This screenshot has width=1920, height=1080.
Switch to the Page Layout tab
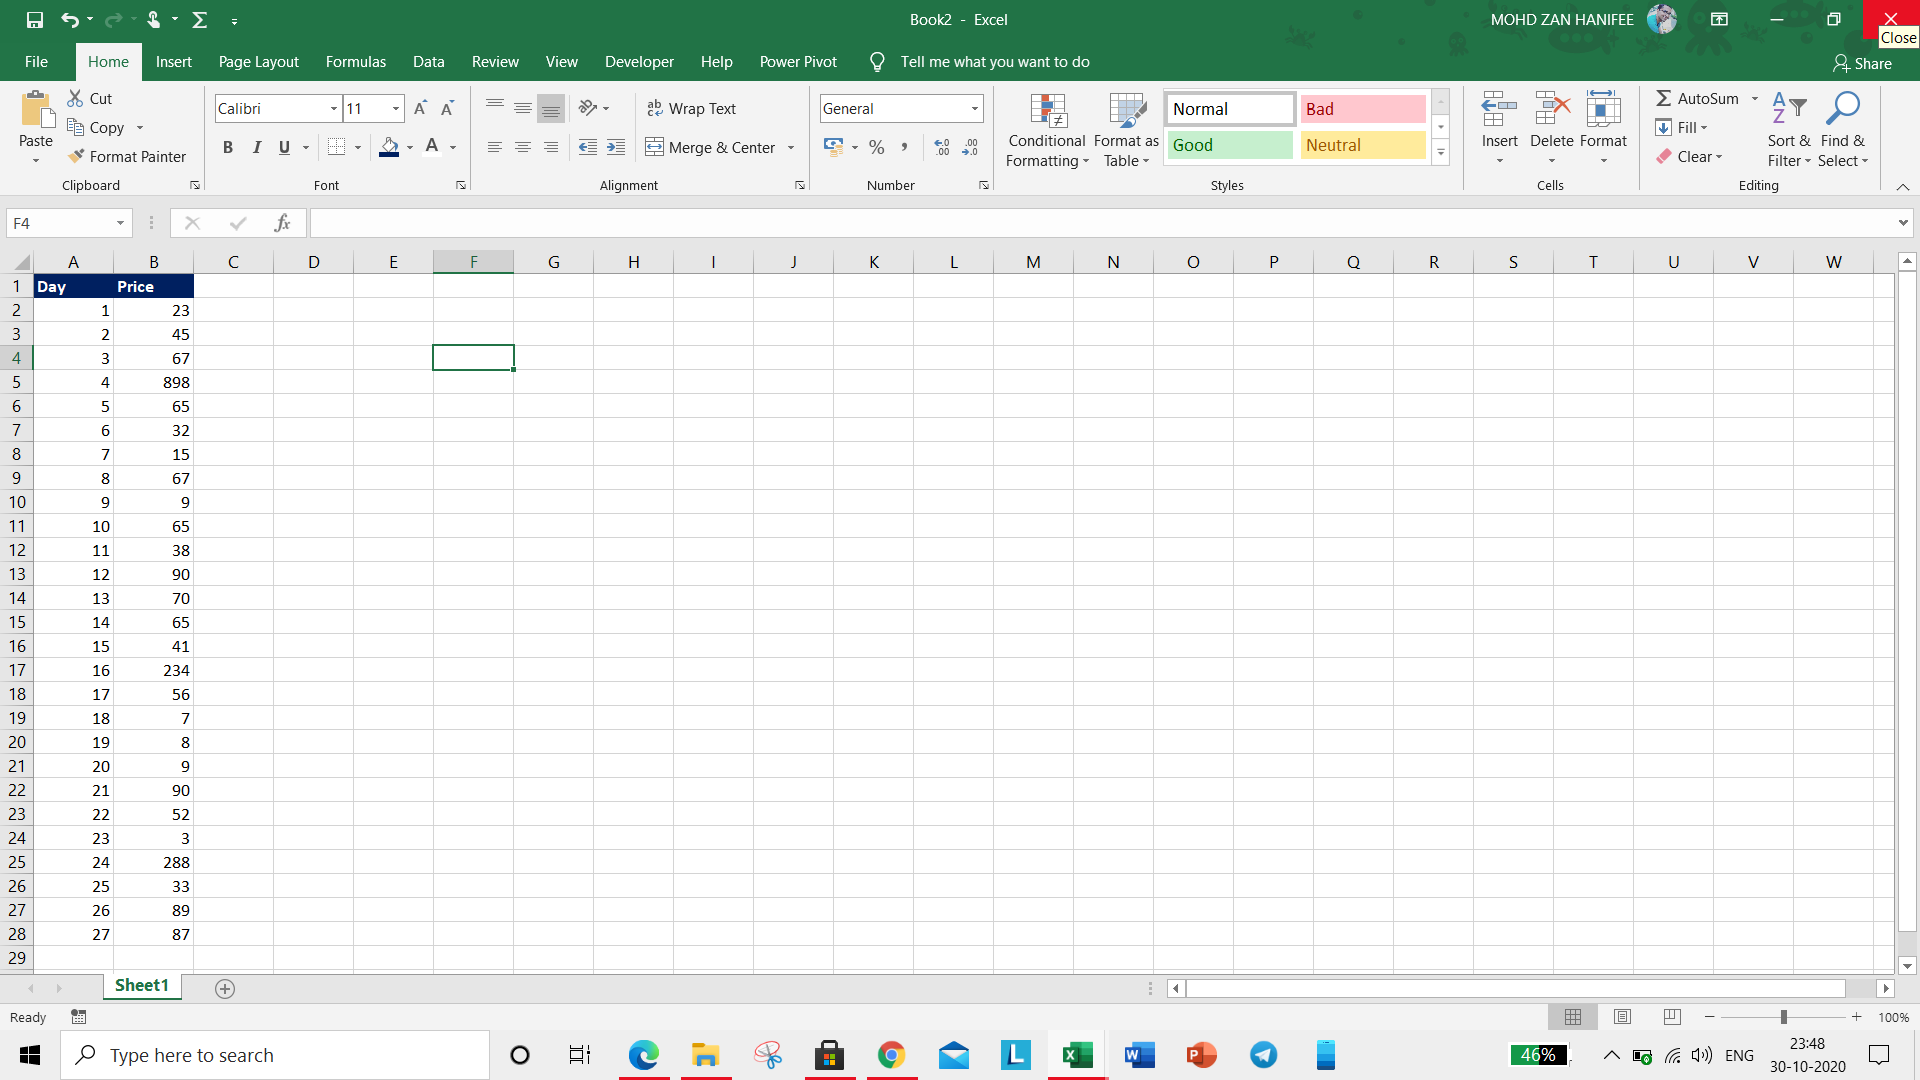click(x=258, y=62)
